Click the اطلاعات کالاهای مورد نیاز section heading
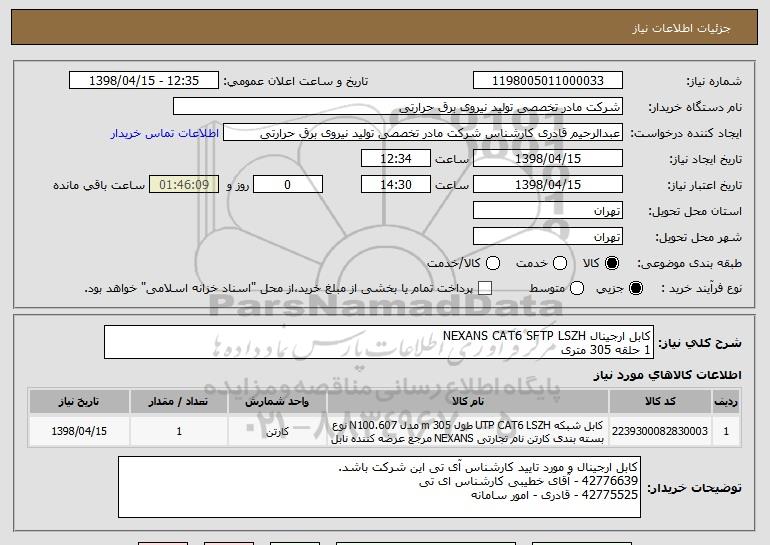Image resolution: width=770 pixels, height=545 pixels. [x=667, y=375]
